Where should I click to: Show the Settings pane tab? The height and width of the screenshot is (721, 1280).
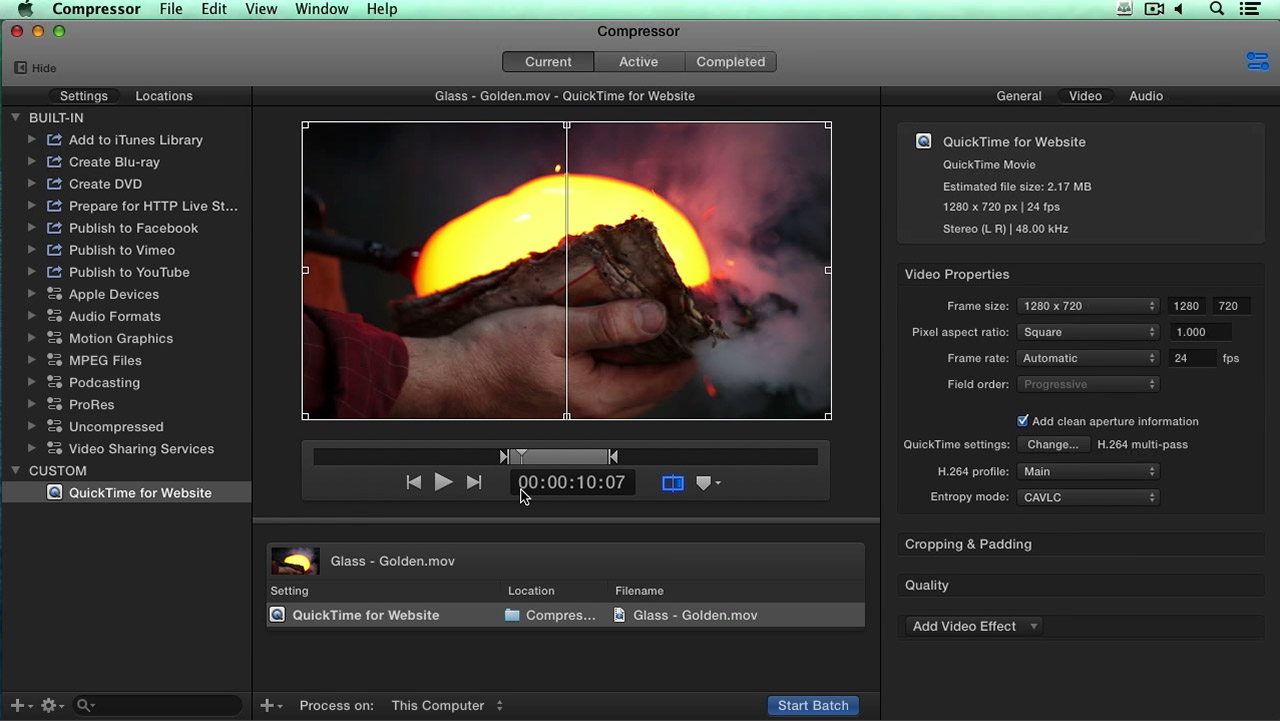pyautogui.click(x=84, y=96)
